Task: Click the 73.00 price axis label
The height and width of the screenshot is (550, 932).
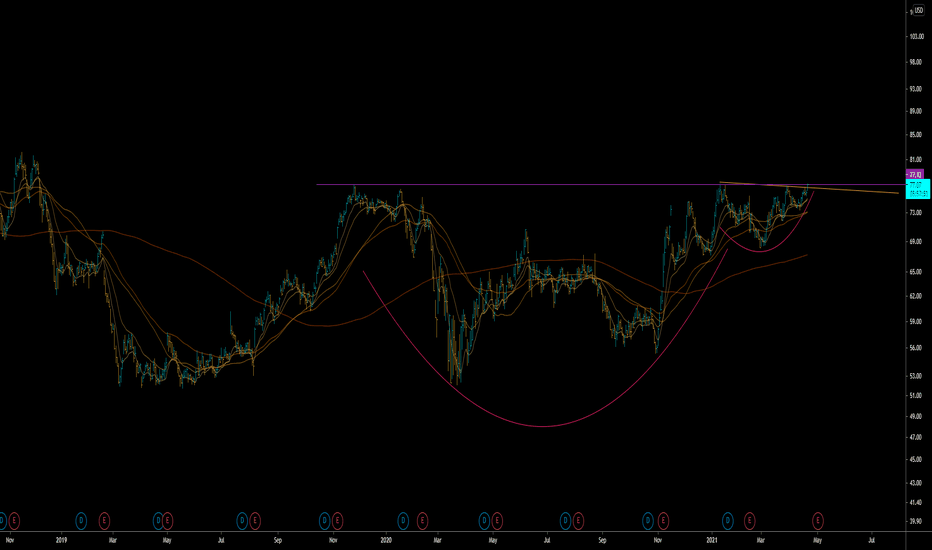Action: pos(915,212)
